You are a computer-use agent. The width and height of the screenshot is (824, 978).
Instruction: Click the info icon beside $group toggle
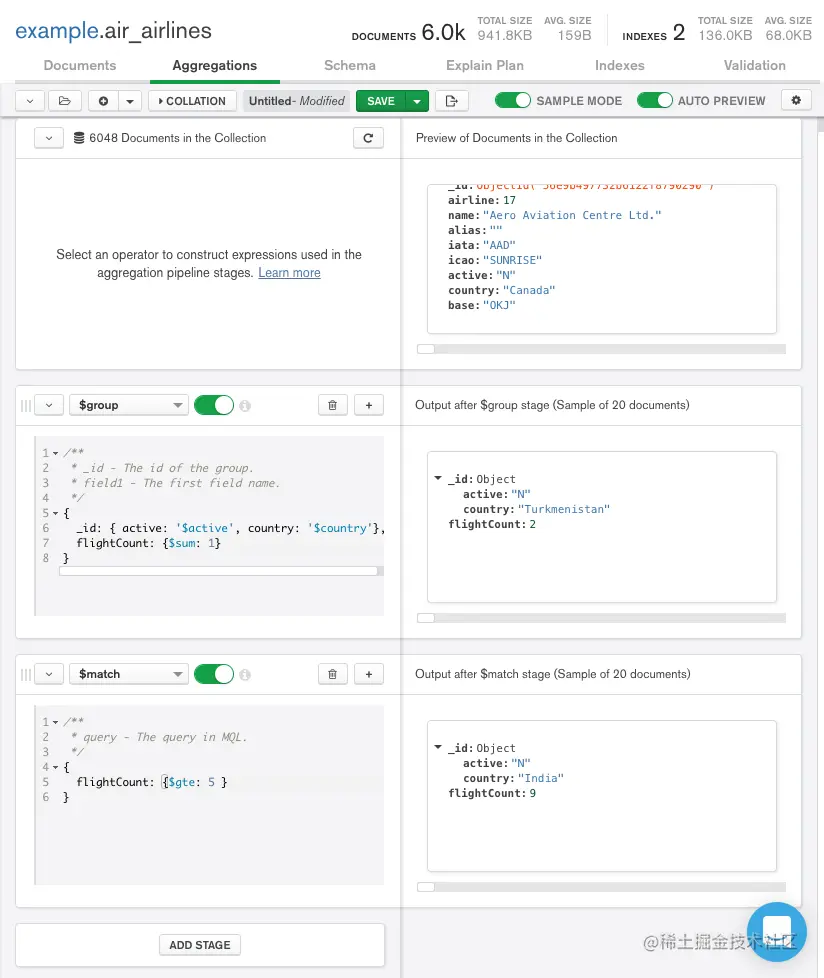tap(245, 406)
